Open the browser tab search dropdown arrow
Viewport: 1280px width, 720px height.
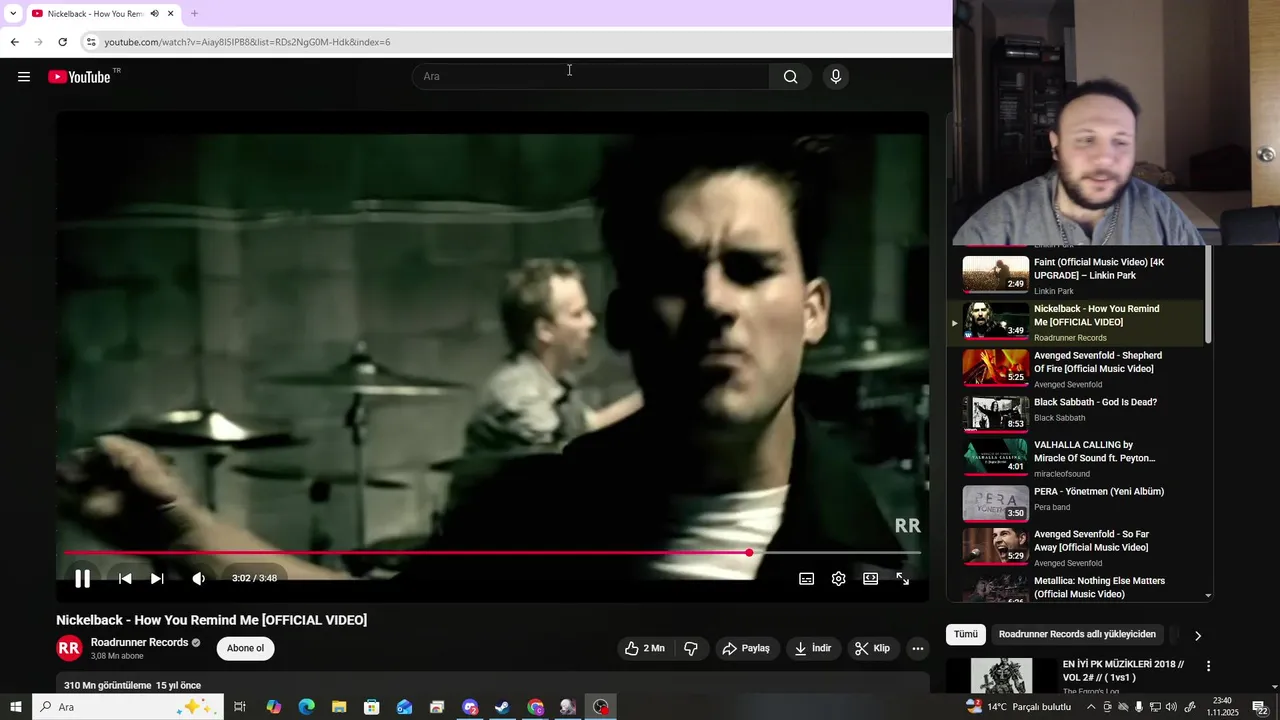pos(13,14)
